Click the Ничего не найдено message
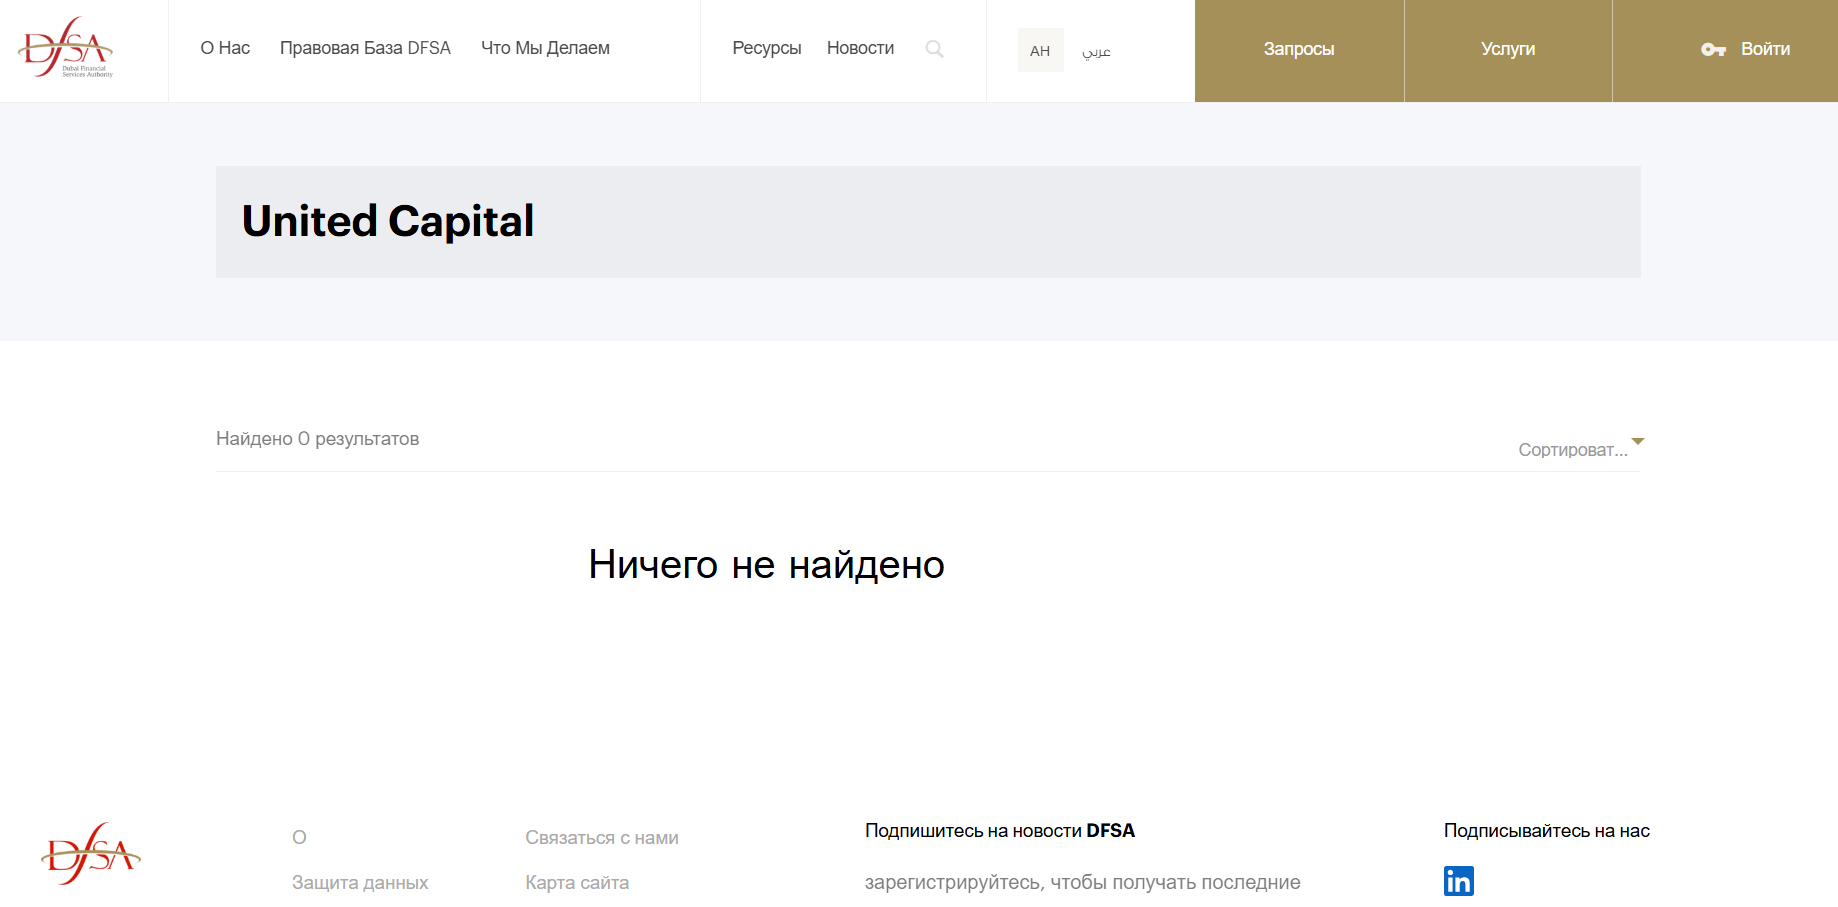 click(x=766, y=565)
